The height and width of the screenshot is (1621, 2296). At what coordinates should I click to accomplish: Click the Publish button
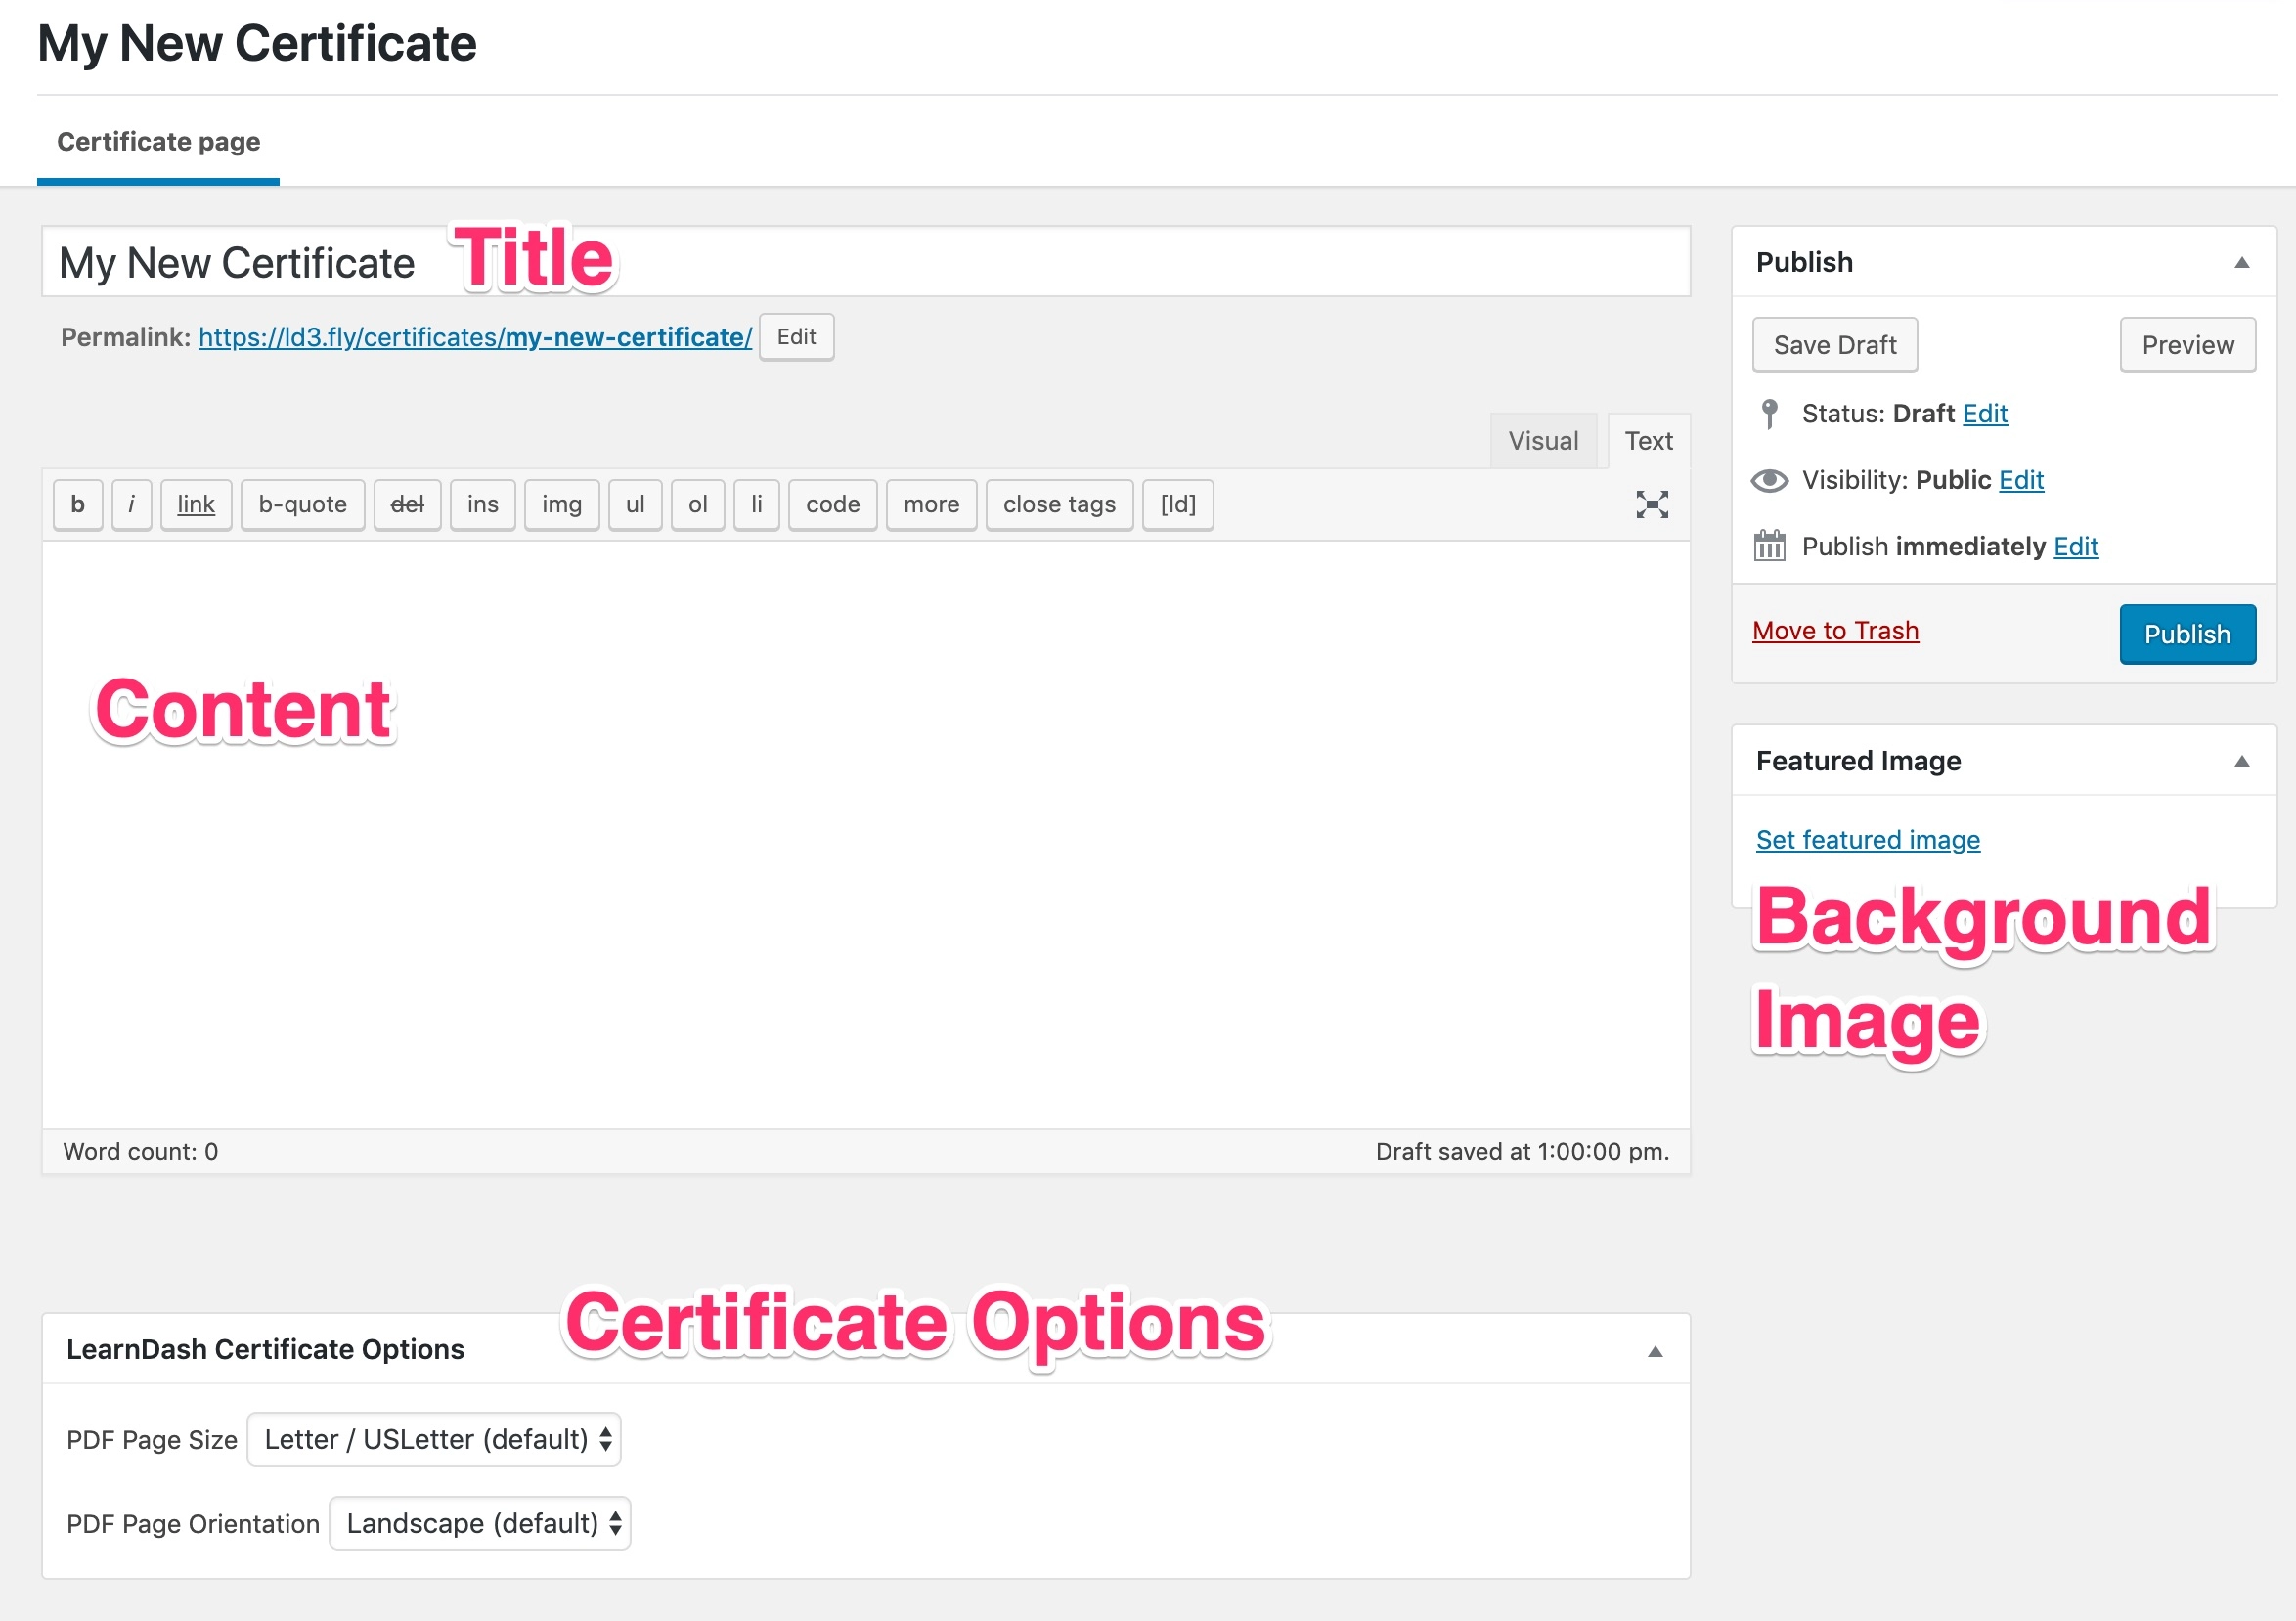pyautogui.click(x=2186, y=634)
